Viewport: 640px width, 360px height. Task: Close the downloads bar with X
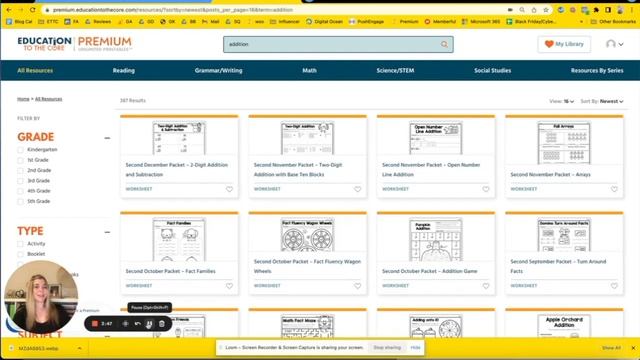(633, 348)
